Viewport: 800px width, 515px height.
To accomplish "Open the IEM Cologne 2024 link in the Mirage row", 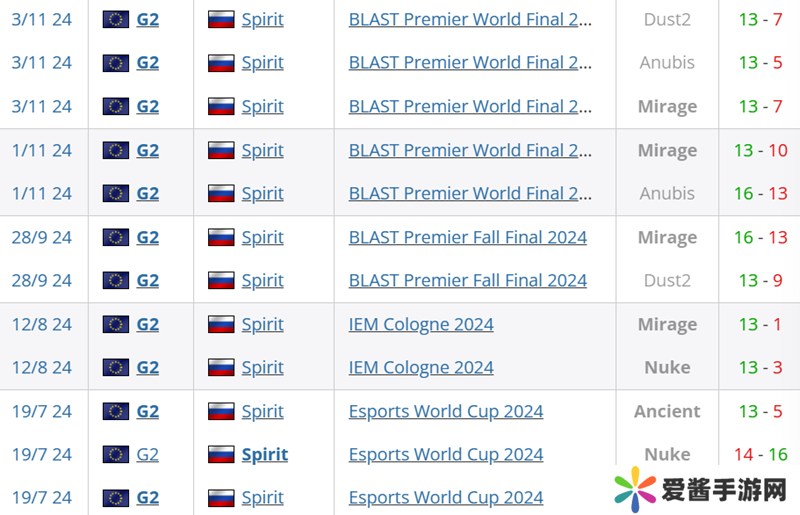I will [421, 325].
